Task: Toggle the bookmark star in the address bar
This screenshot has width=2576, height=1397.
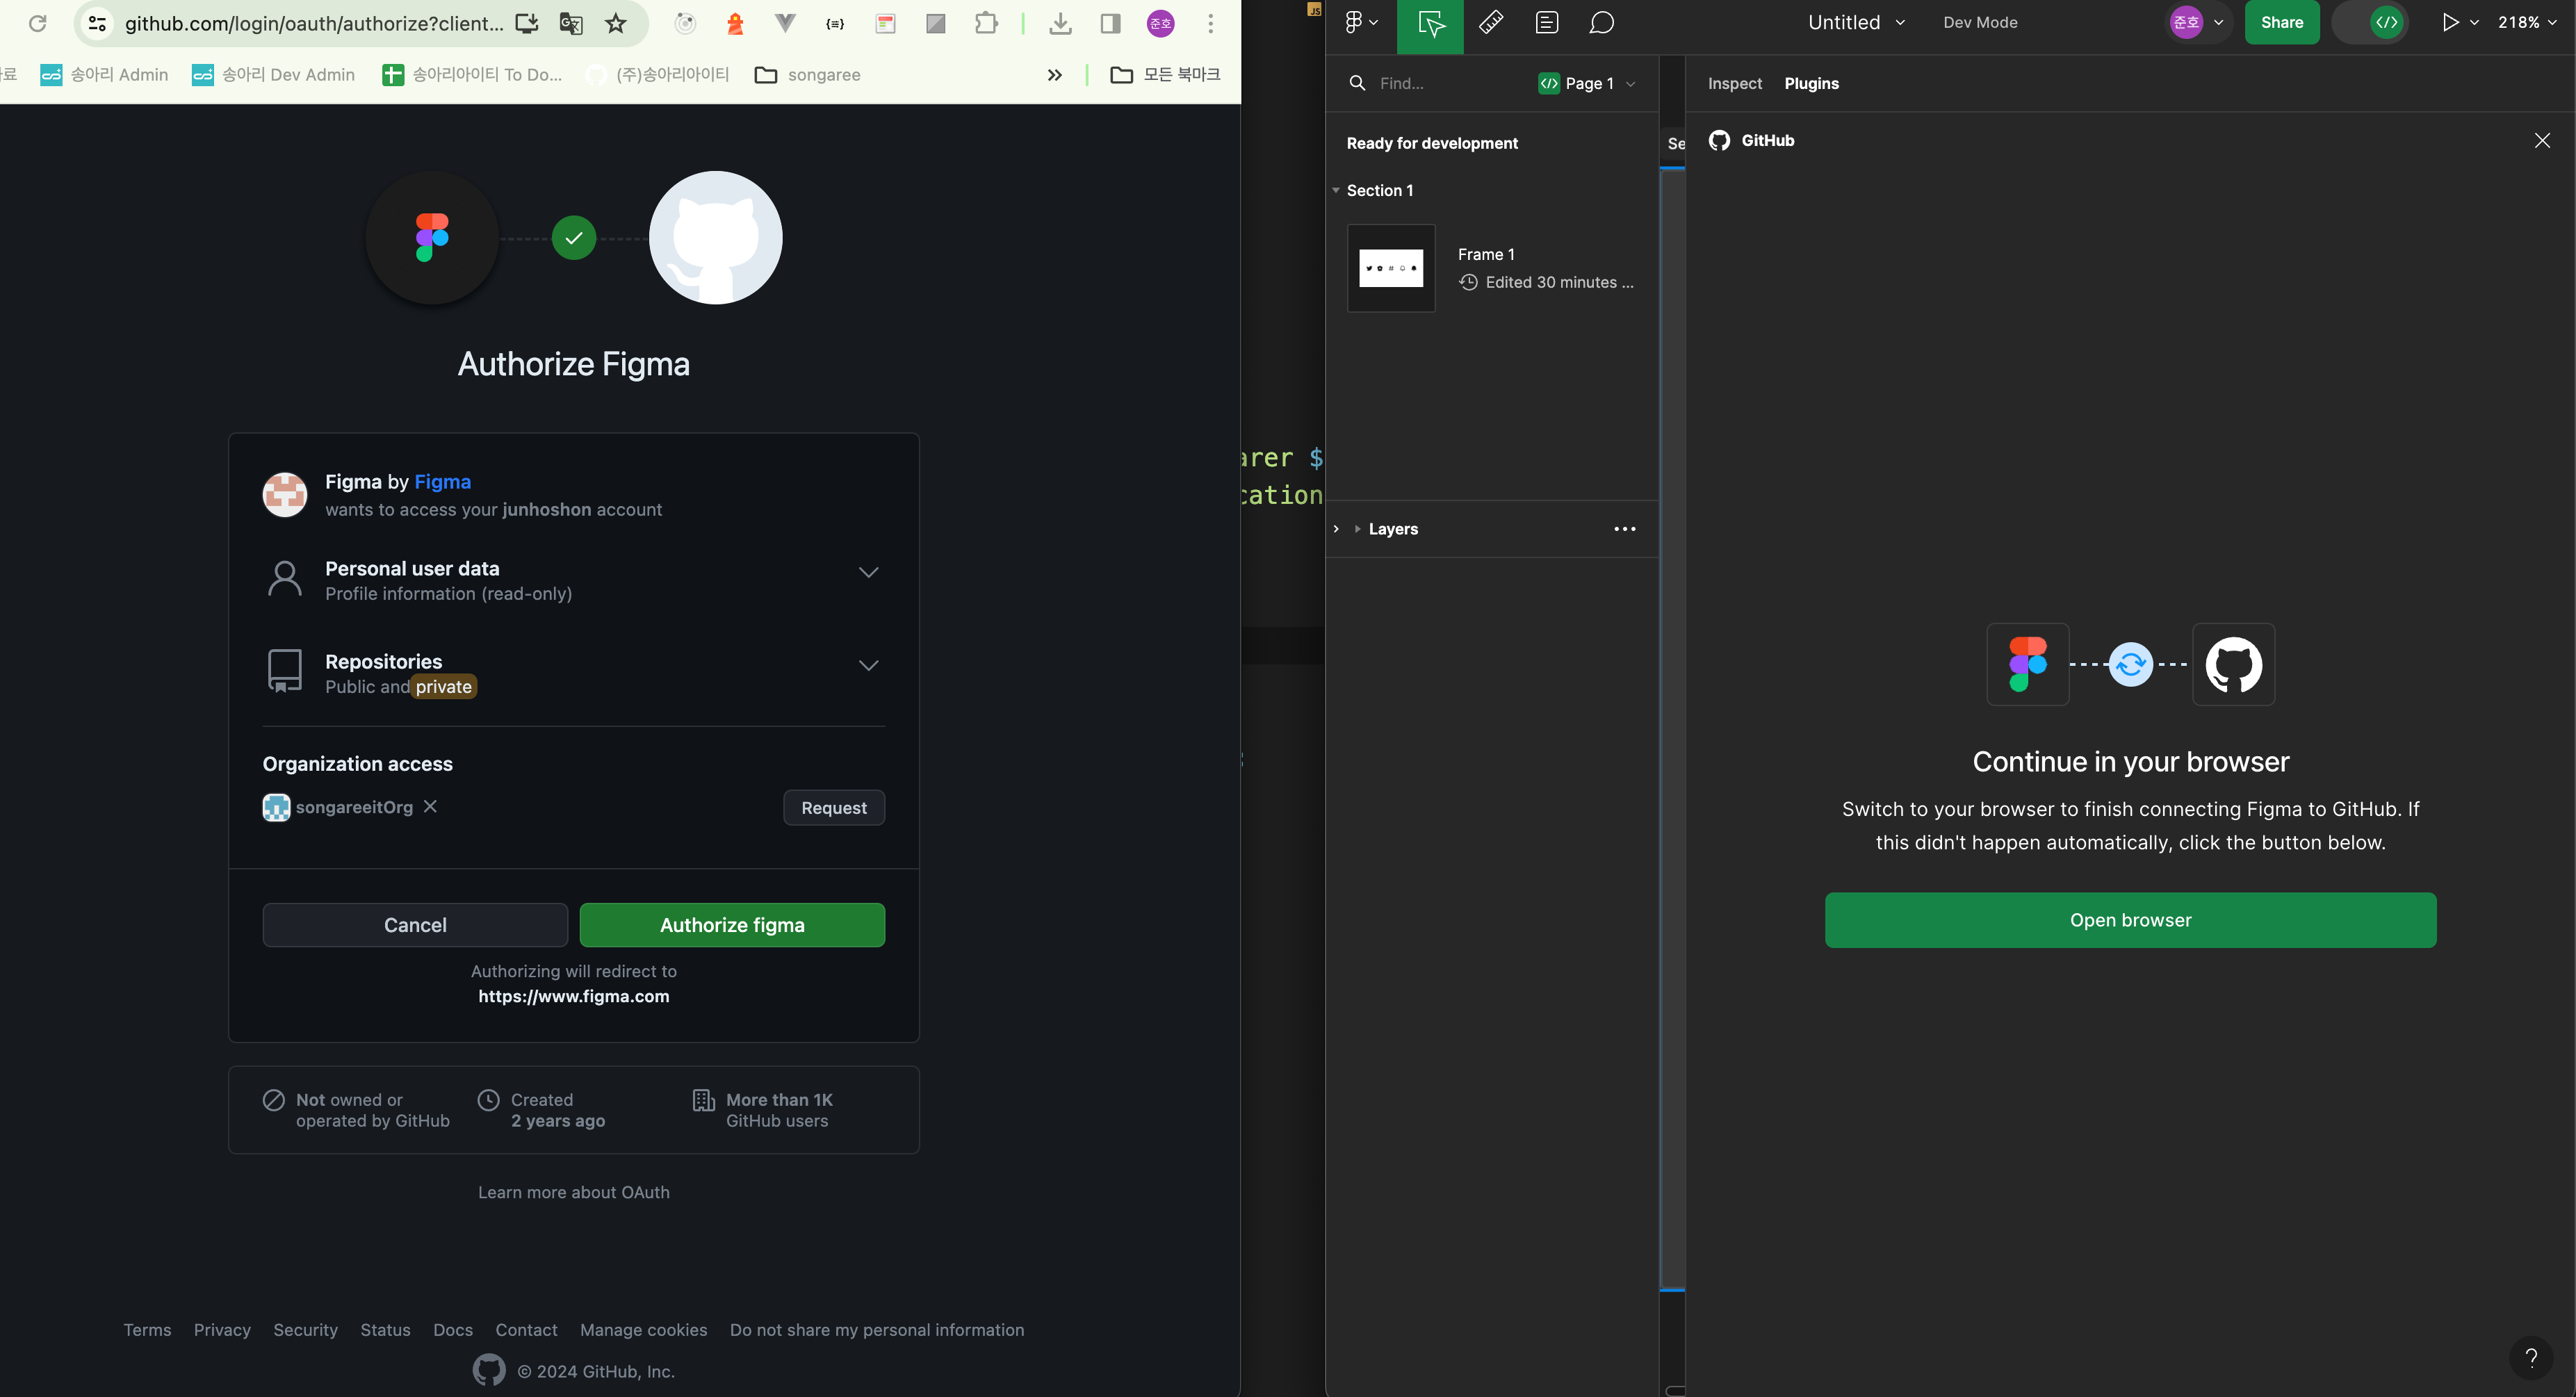Action: [x=615, y=23]
